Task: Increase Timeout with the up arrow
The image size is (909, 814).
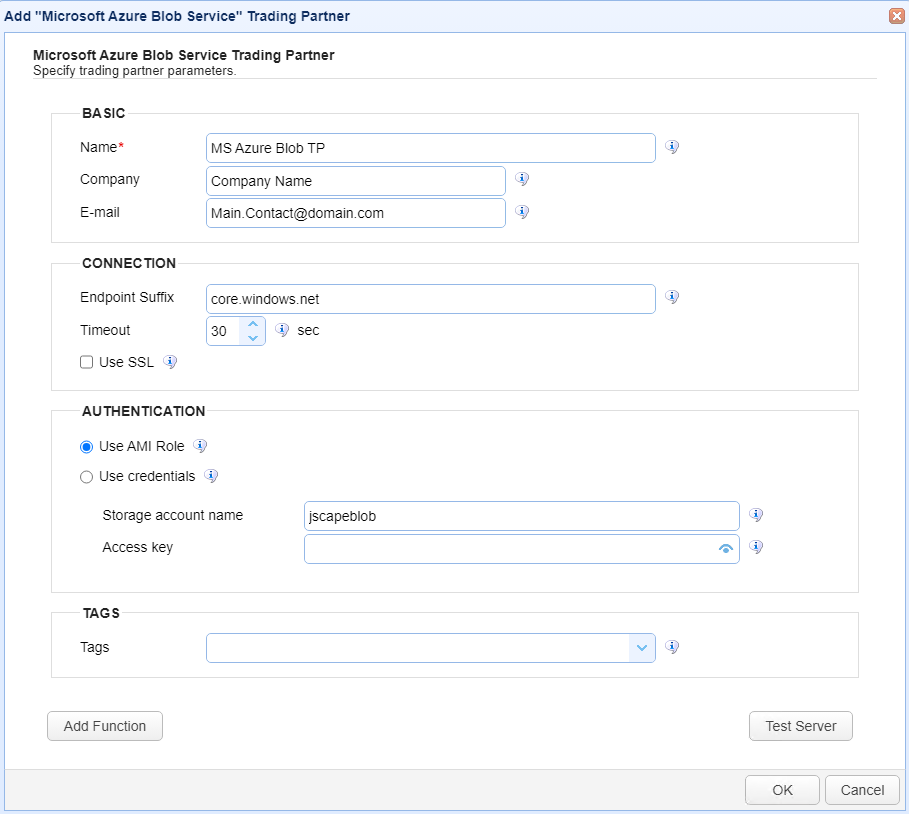Action: [x=253, y=324]
